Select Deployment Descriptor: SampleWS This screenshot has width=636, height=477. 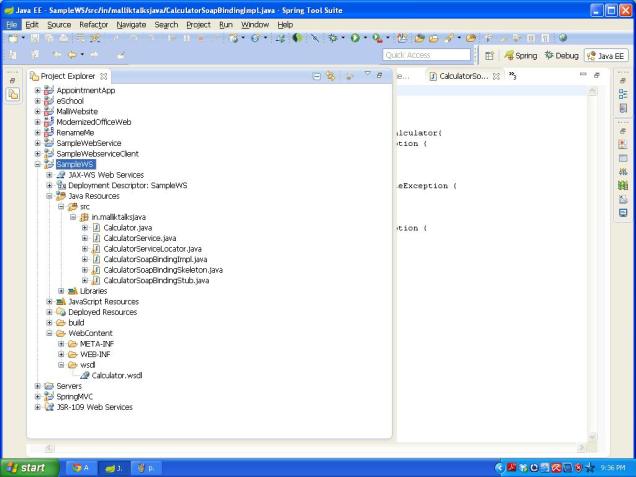pos(127,185)
